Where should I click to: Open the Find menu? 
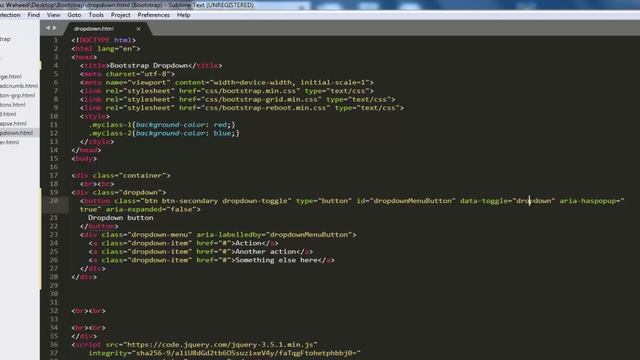coord(33,15)
